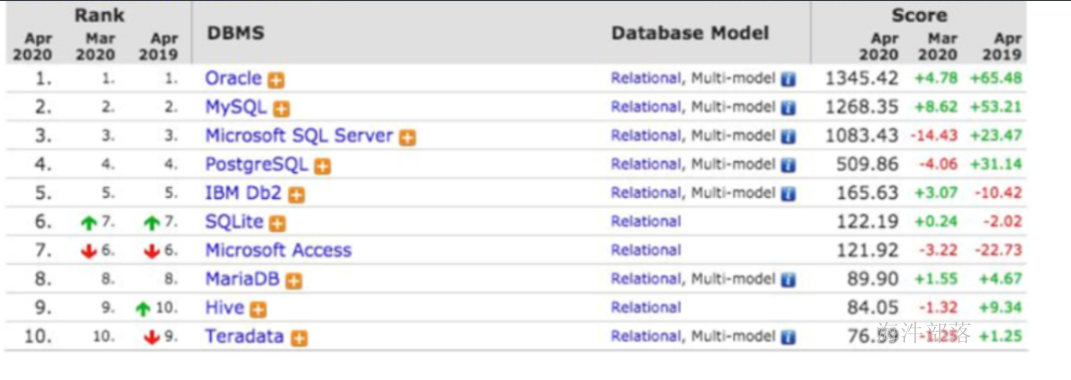Click the Relational model link in Hive row

pyautogui.click(x=645, y=308)
